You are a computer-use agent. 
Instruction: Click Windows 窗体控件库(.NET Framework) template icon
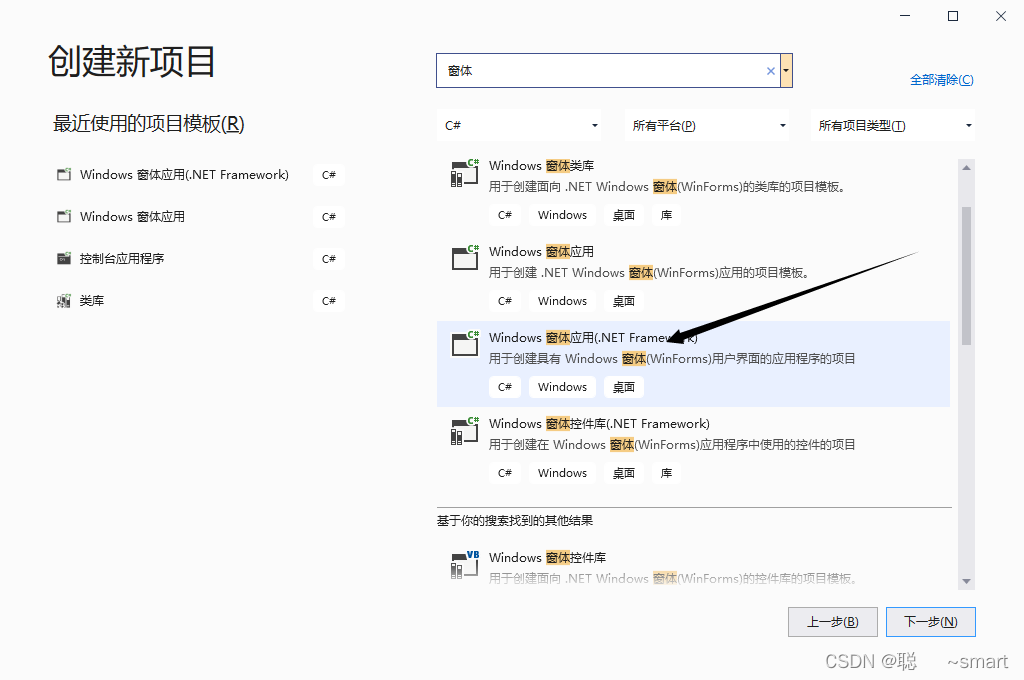465,431
